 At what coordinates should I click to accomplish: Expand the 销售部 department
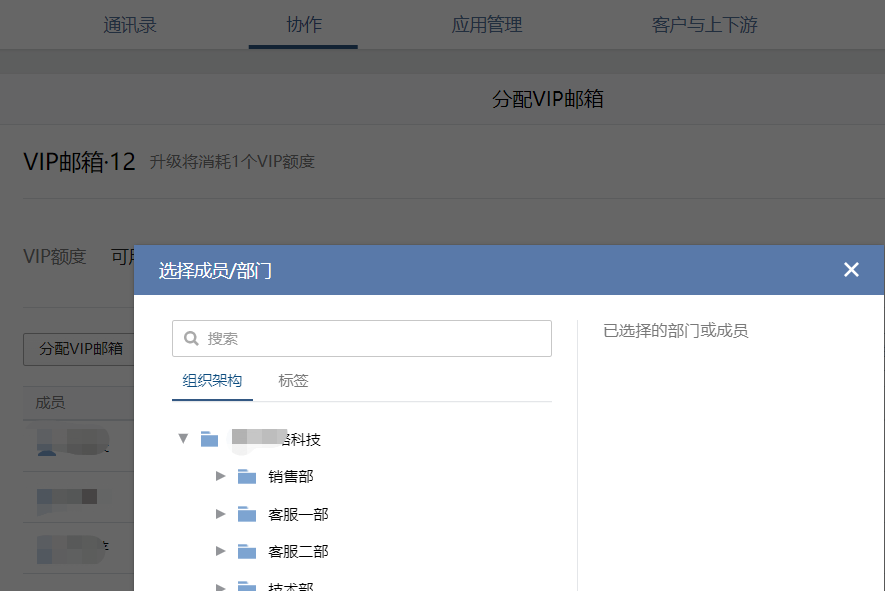click(221, 477)
